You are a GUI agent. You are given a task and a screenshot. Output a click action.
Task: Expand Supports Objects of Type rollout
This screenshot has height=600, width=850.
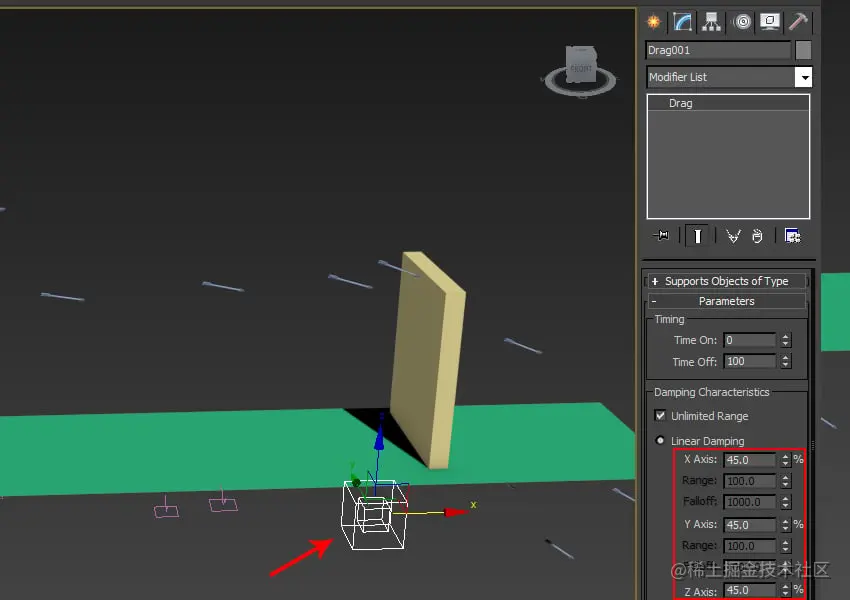coord(726,281)
